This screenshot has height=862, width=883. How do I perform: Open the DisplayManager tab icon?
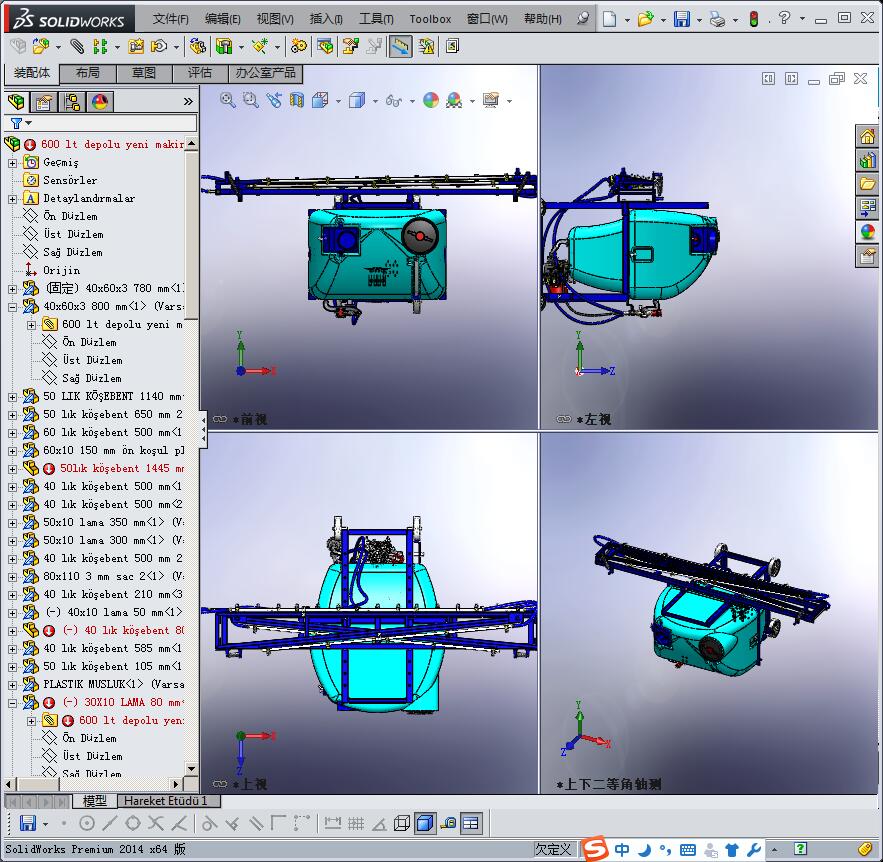(100, 102)
